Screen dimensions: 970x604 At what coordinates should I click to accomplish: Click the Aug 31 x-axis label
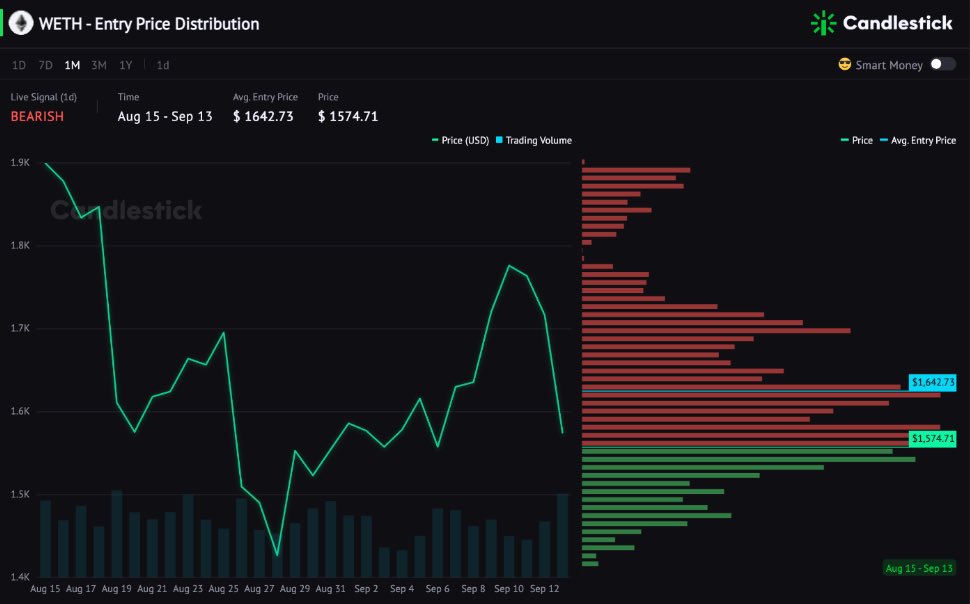[330, 589]
